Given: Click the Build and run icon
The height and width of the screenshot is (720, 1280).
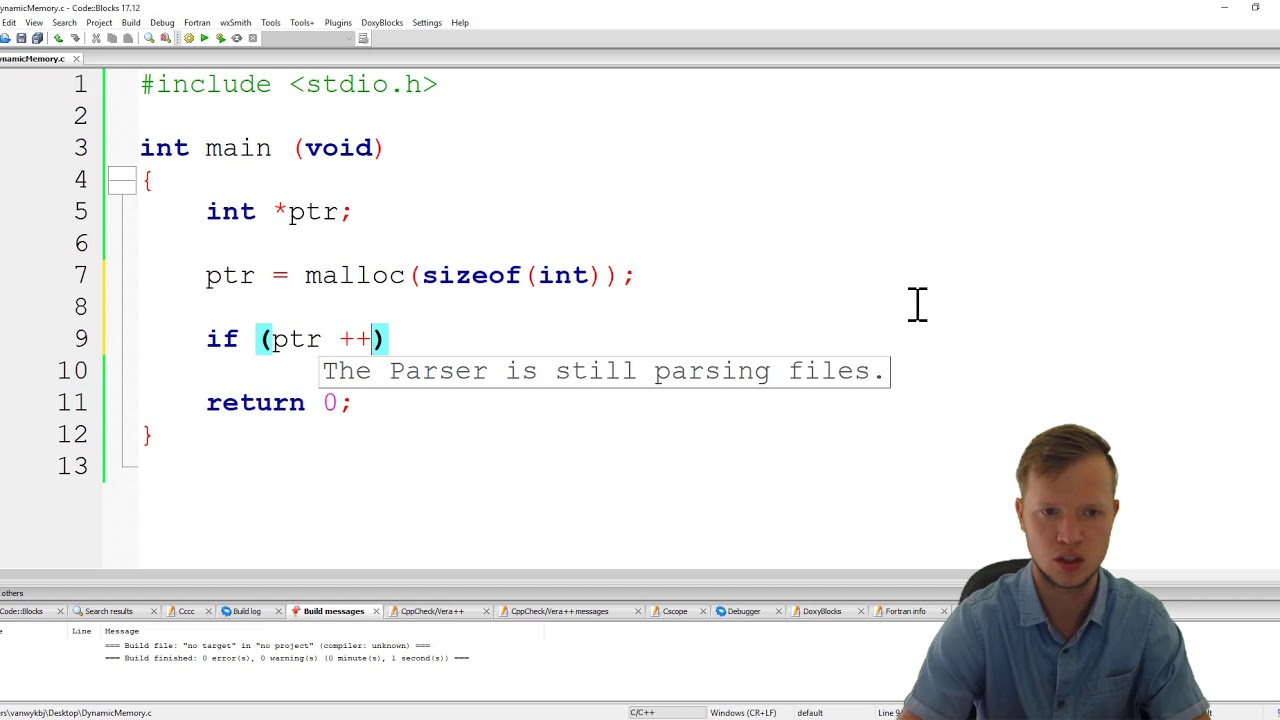Looking at the screenshot, I should [x=220, y=38].
